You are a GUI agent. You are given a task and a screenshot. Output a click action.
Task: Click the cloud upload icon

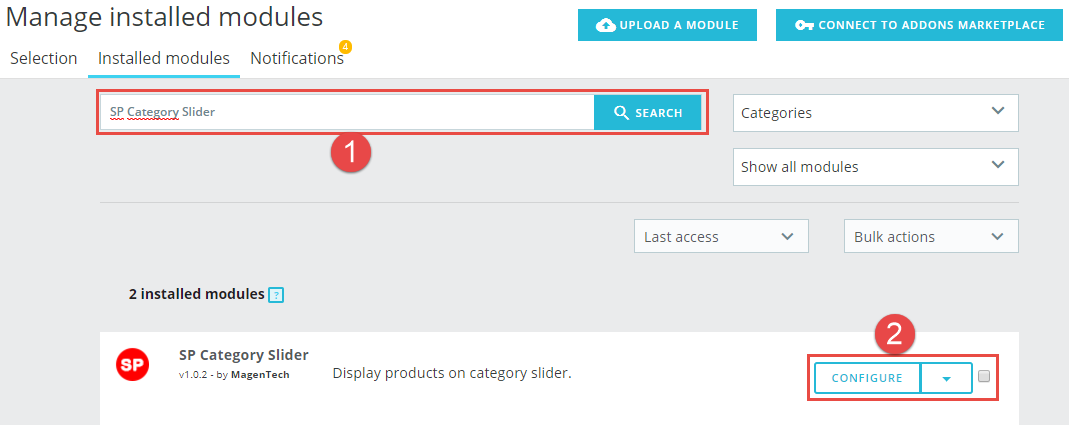point(606,25)
